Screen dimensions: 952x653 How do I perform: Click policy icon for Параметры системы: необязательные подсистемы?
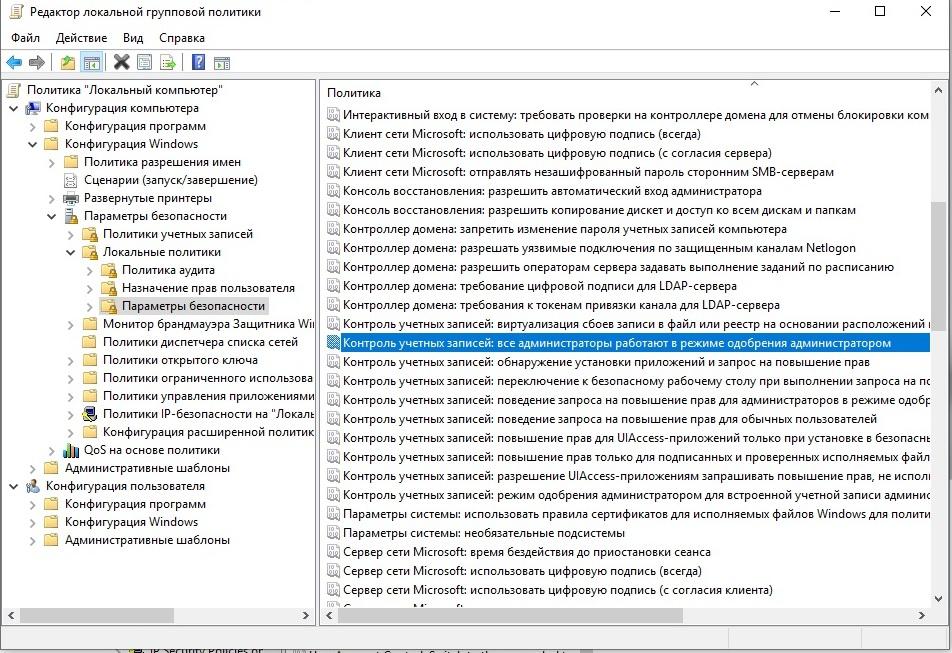pos(333,533)
